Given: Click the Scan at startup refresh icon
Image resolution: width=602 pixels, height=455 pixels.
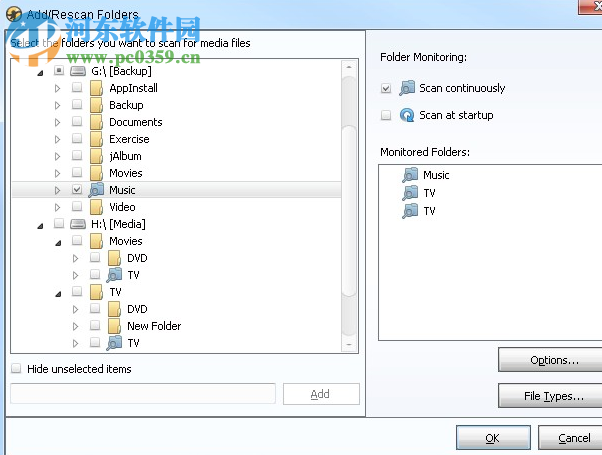Looking at the screenshot, I should (x=407, y=115).
